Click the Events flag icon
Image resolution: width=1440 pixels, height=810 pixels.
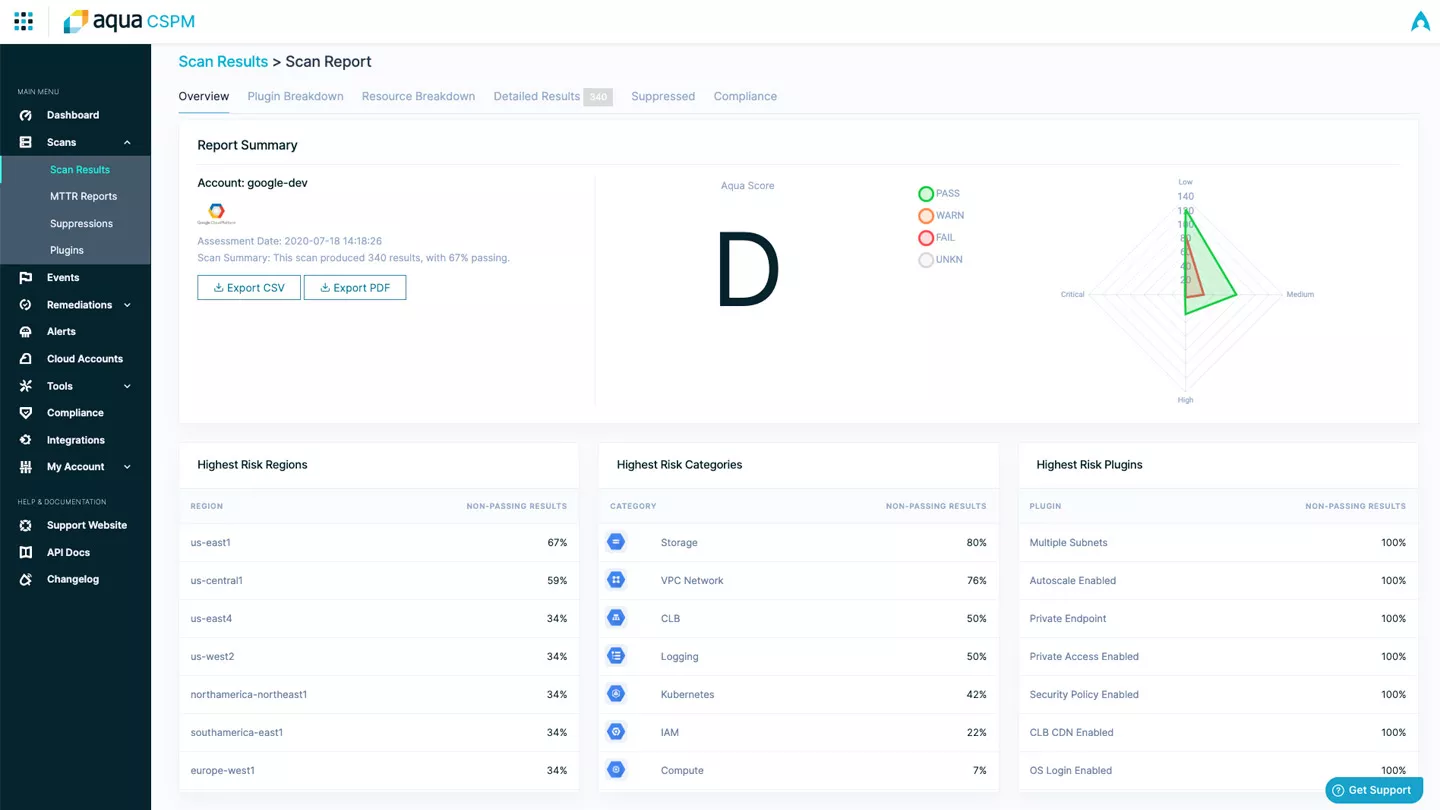tap(26, 278)
